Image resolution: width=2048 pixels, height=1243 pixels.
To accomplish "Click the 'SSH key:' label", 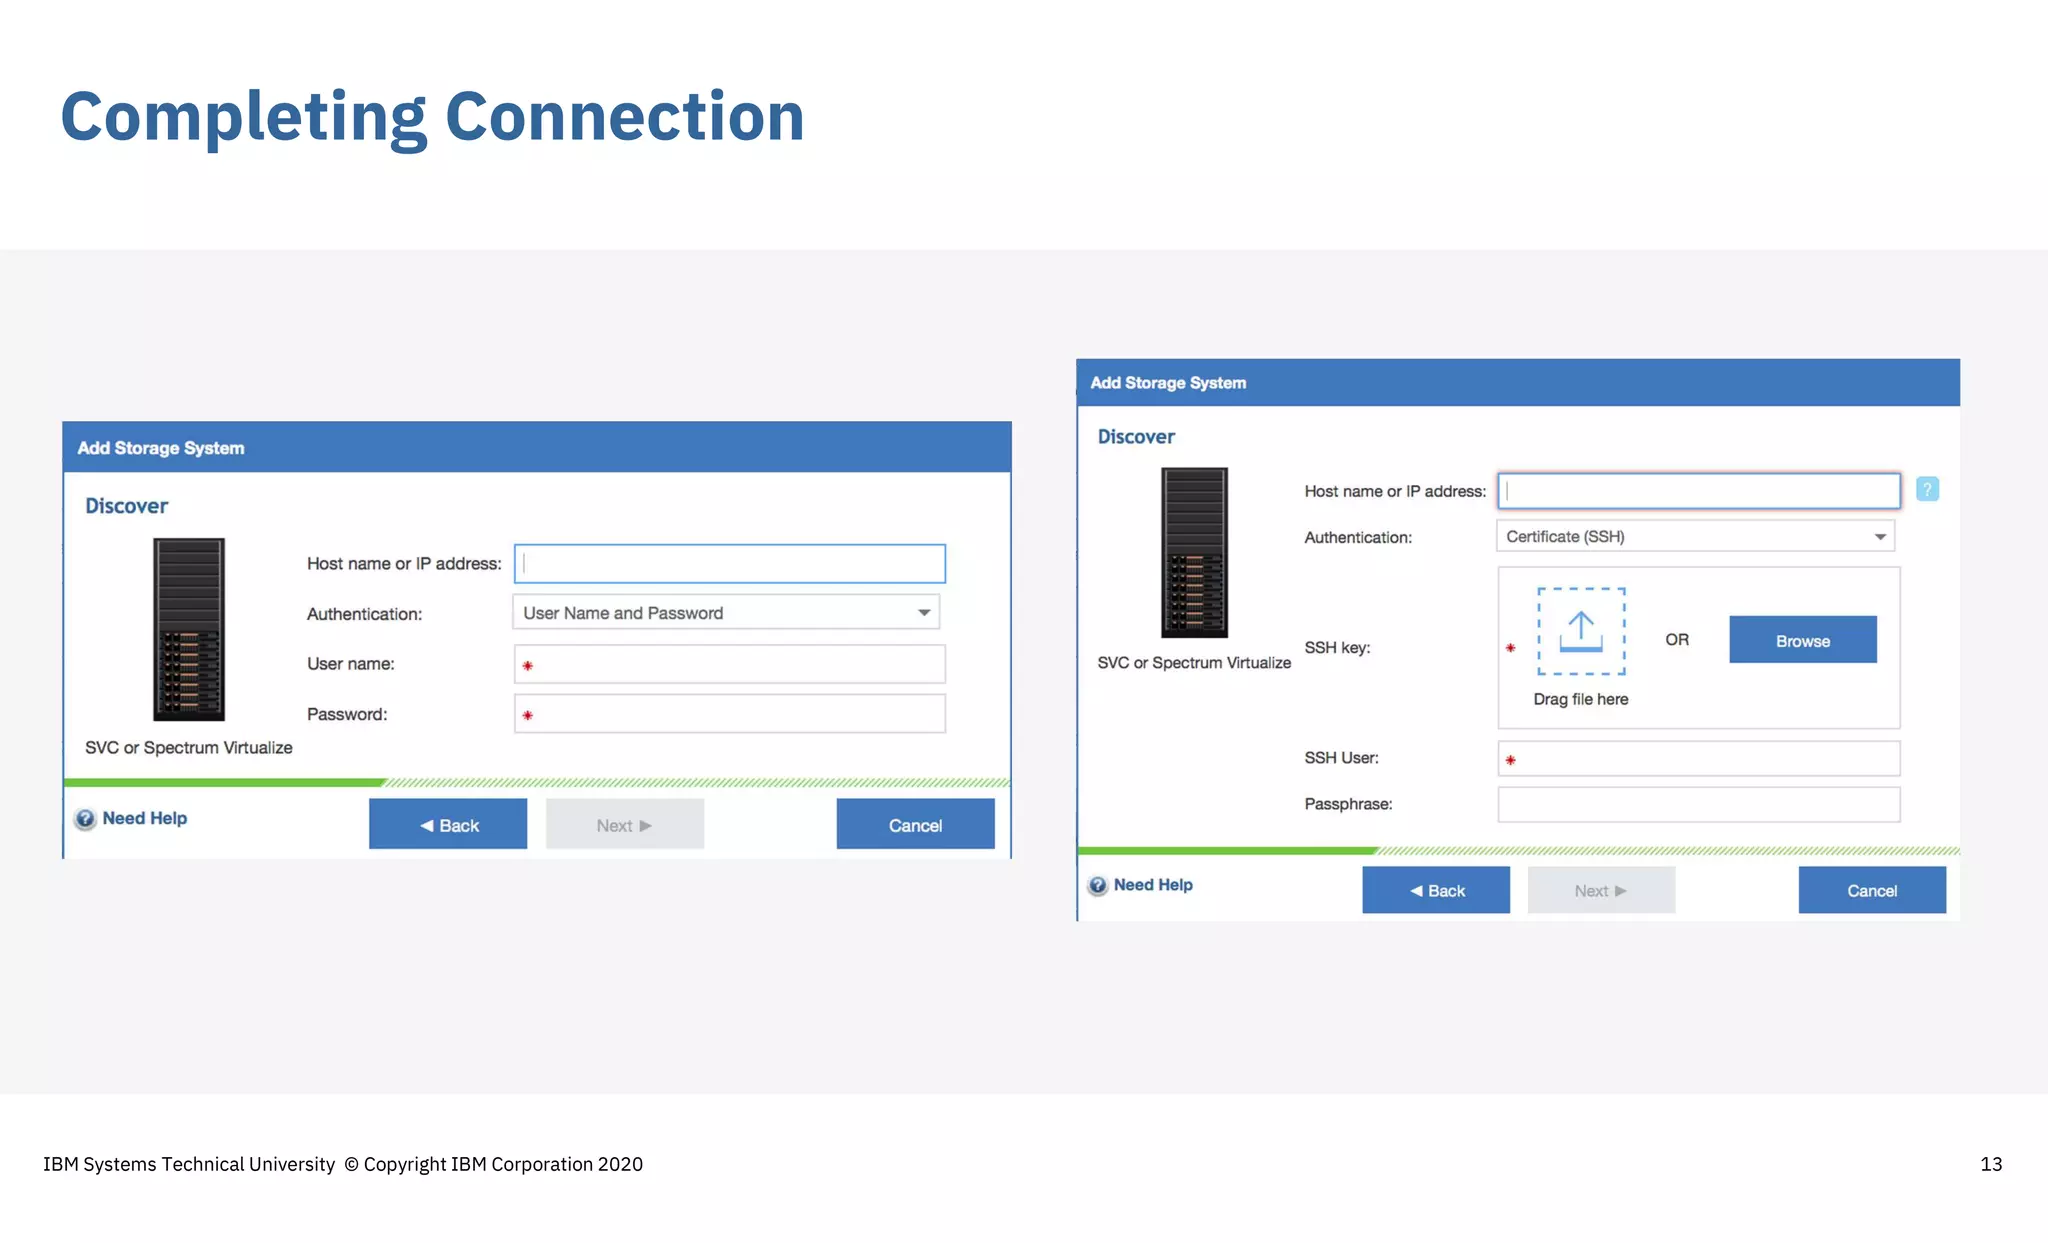I will click(1337, 647).
